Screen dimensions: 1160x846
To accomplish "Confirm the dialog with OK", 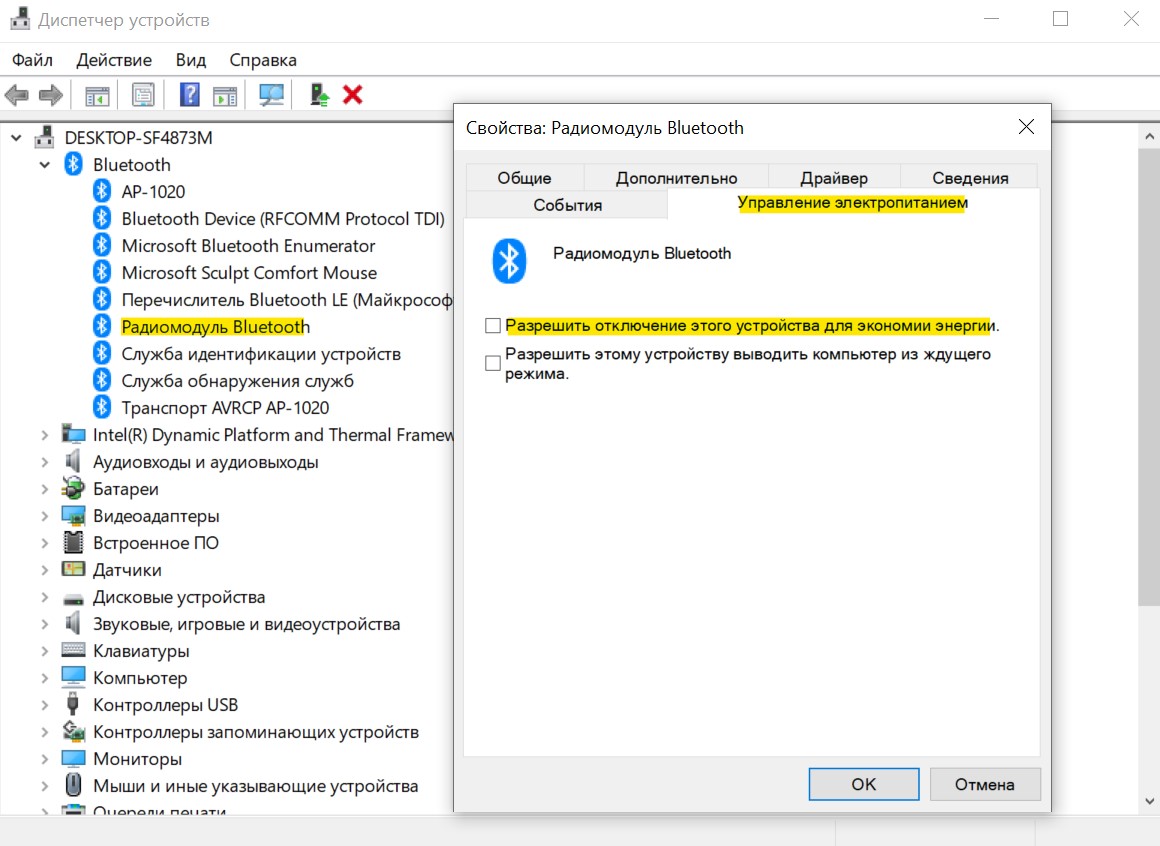I will pos(863,784).
